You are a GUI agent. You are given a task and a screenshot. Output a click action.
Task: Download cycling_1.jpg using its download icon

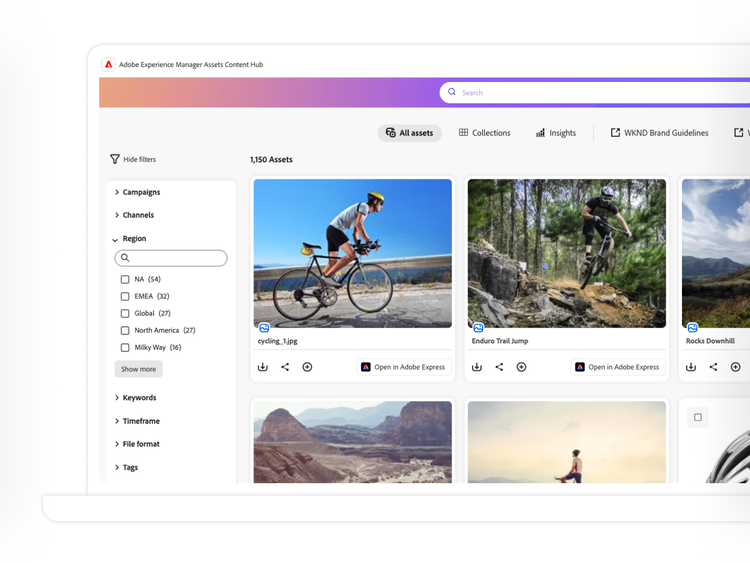point(263,367)
